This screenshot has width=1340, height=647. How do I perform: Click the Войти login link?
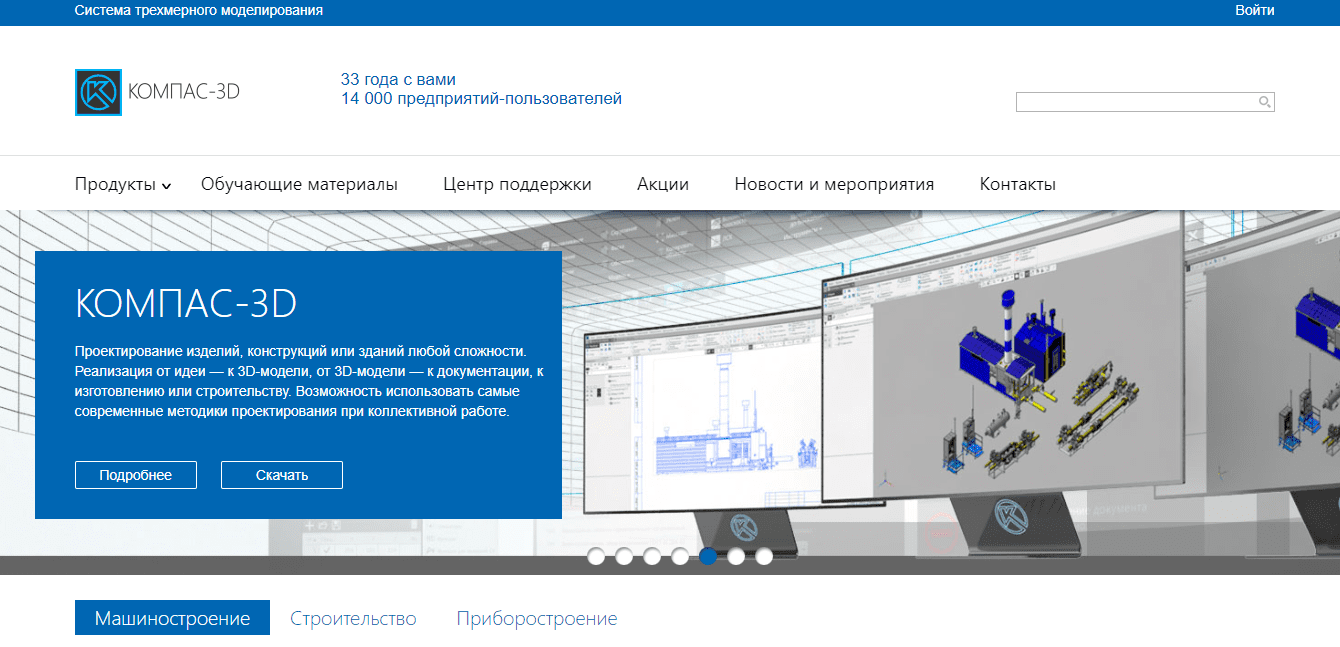tap(1255, 11)
